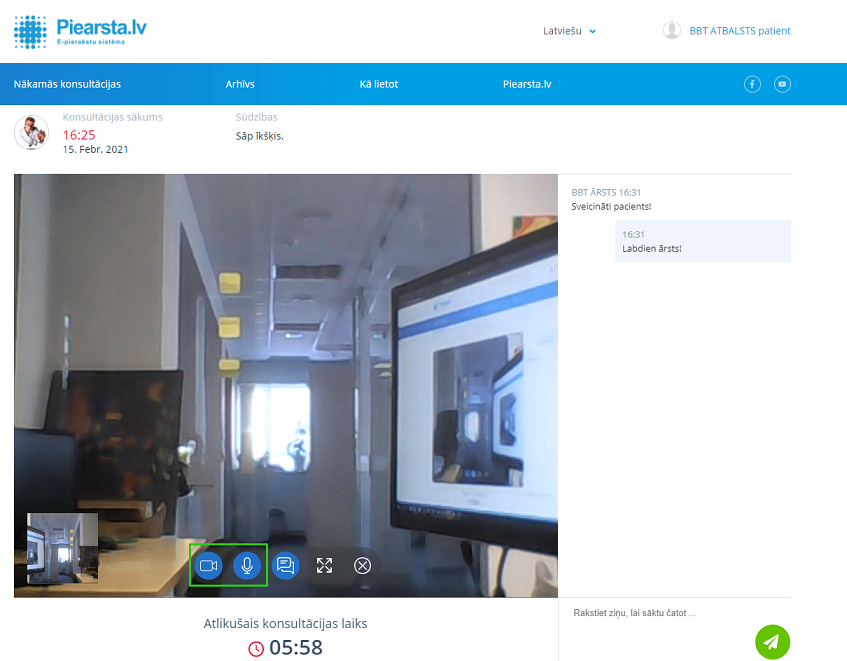Click the self-view video thumbnail
The width and height of the screenshot is (847, 661).
[x=62, y=548]
